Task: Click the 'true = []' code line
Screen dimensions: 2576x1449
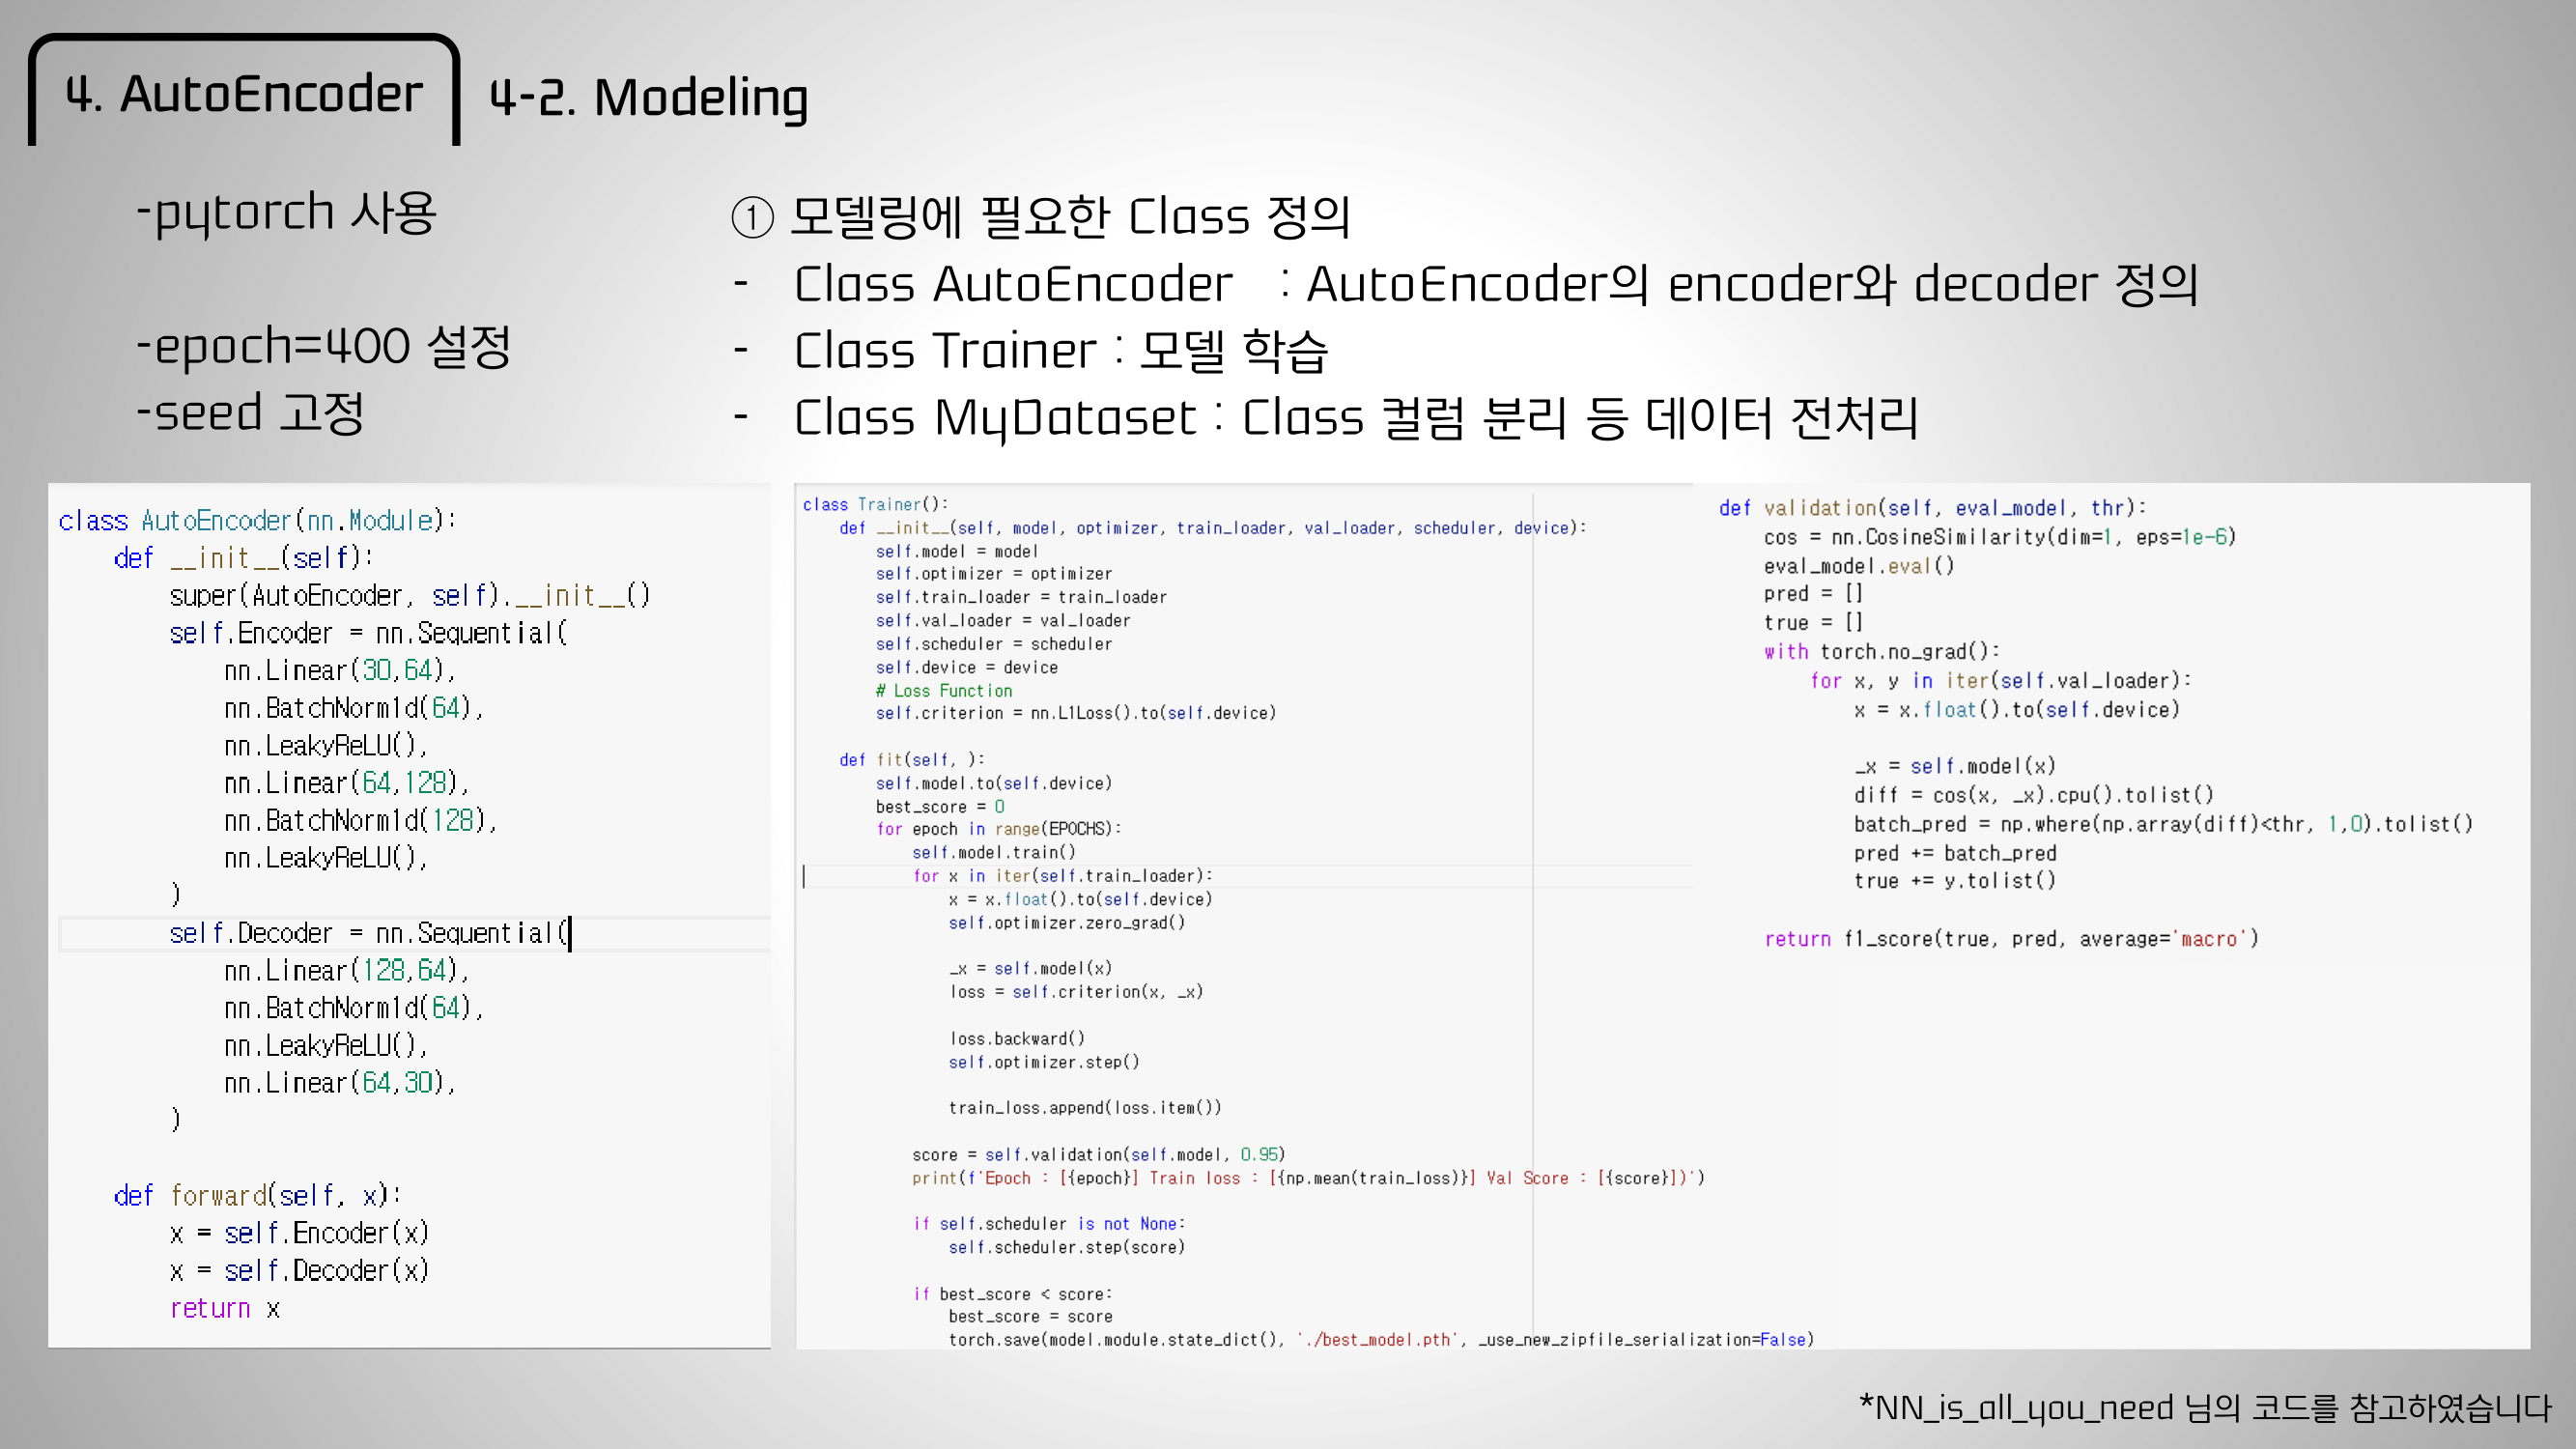Action: point(1814,623)
